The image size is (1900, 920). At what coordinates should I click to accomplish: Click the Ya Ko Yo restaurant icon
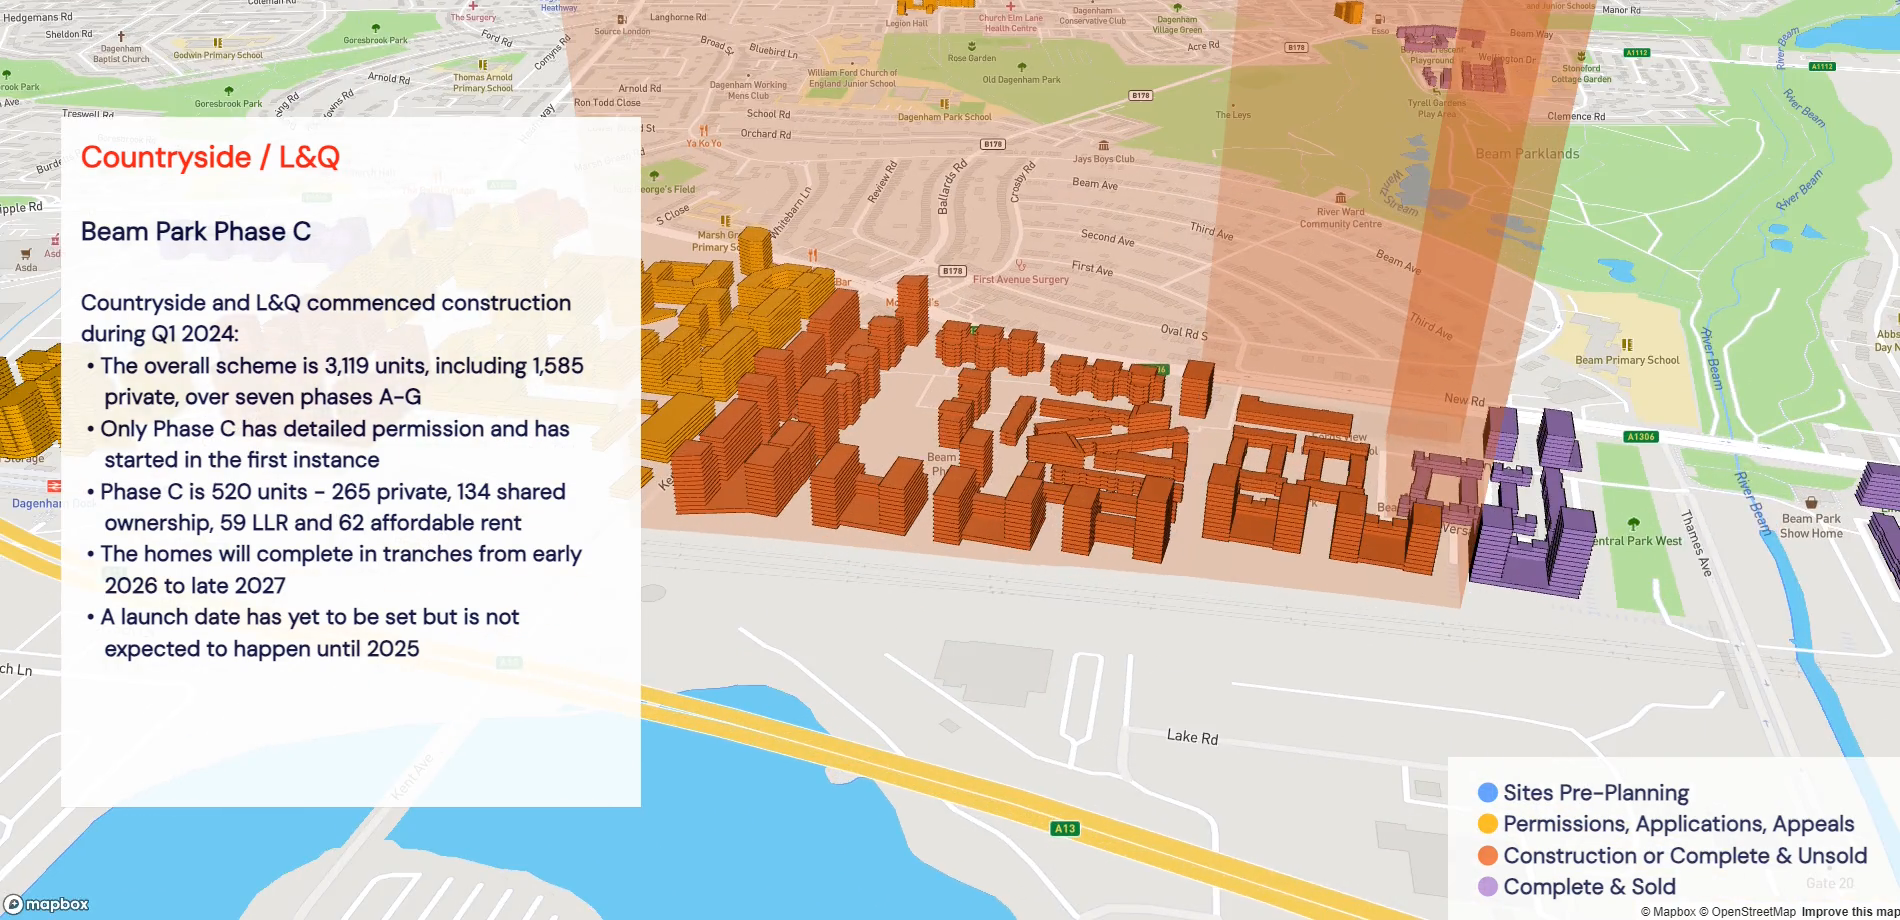[704, 130]
